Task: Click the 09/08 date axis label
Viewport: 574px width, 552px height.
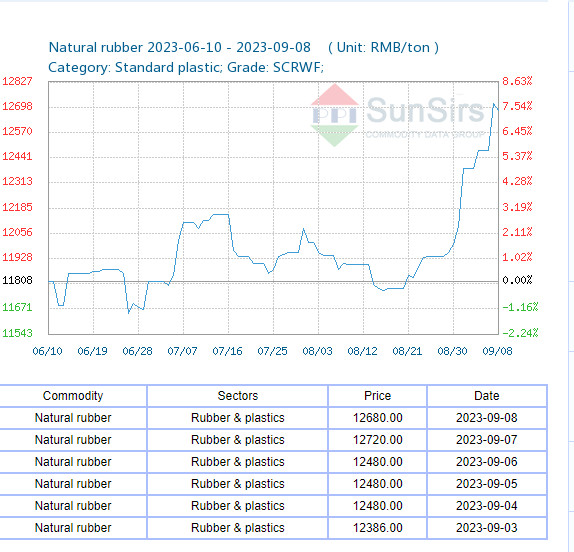Action: click(497, 351)
